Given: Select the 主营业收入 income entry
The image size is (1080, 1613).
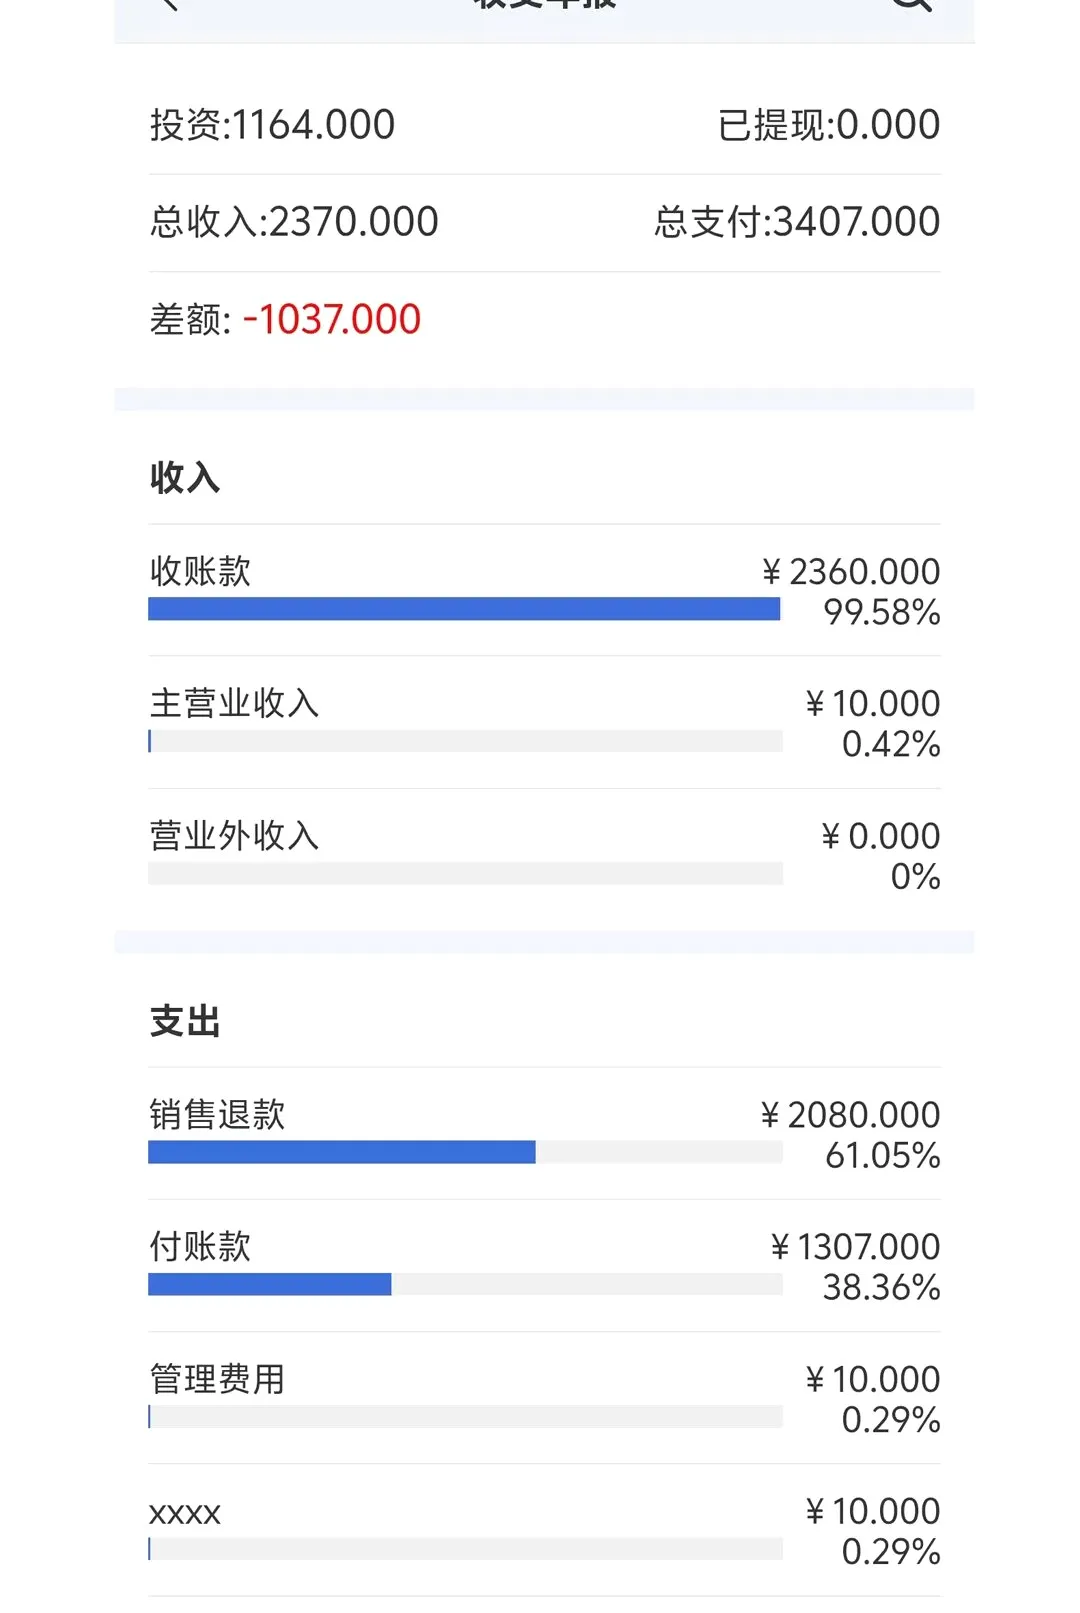Looking at the screenshot, I should point(544,723).
